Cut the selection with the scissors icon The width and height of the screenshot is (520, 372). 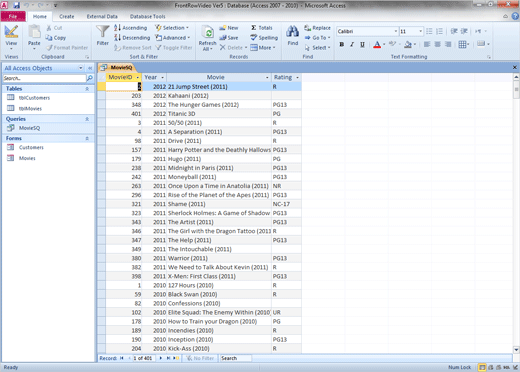click(x=54, y=28)
